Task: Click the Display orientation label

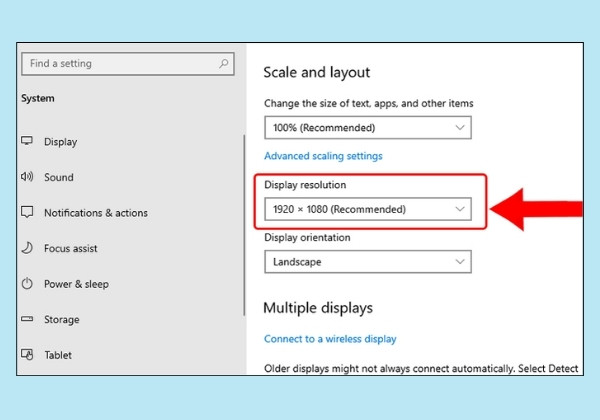Action: coord(307,238)
